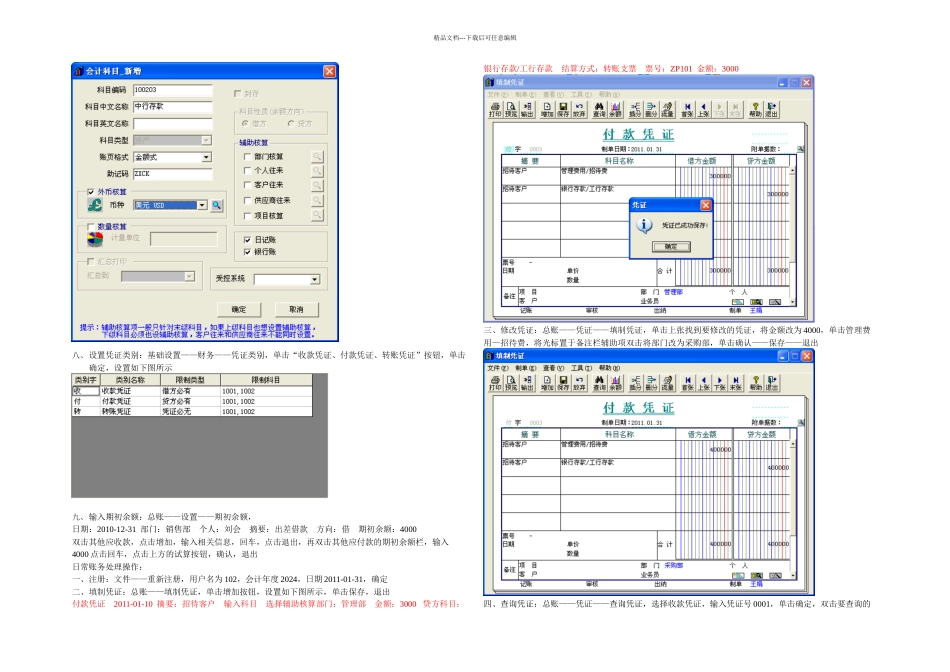Uncheck the 日记账 checkbox
Image resolution: width=950 pixels, height=672 pixels.
pyautogui.click(x=247, y=240)
